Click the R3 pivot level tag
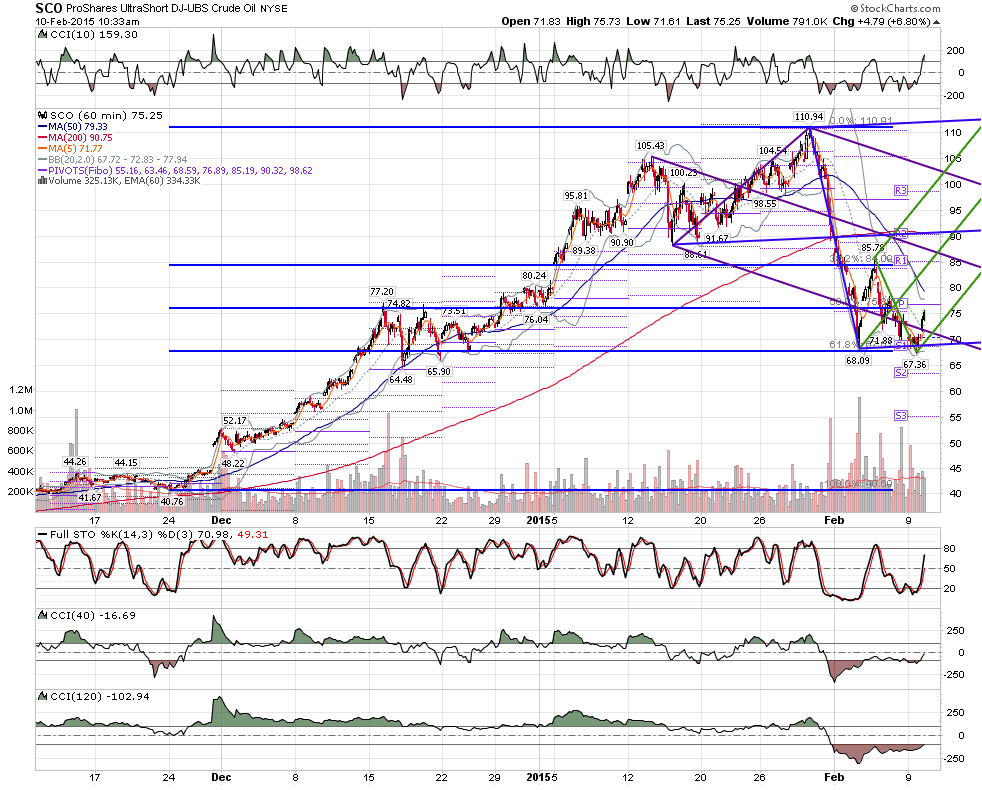Viewport: 982px width, 790px height. click(901, 190)
